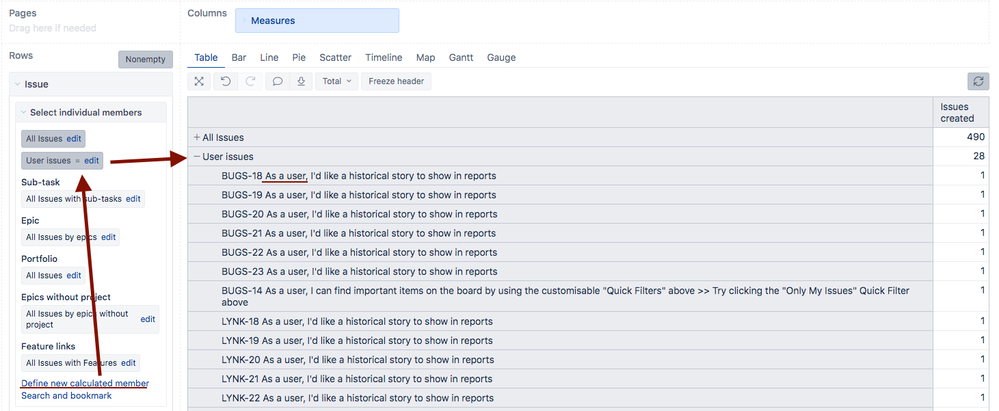The width and height of the screenshot is (999, 411).
Task: Click edit for All Issues with Features
Action: (128, 363)
